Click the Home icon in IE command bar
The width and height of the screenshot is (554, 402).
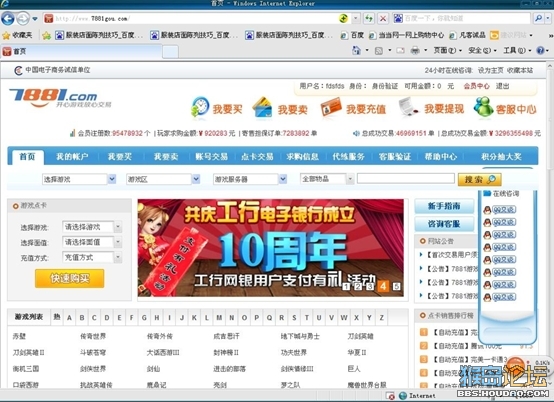tap(356, 51)
